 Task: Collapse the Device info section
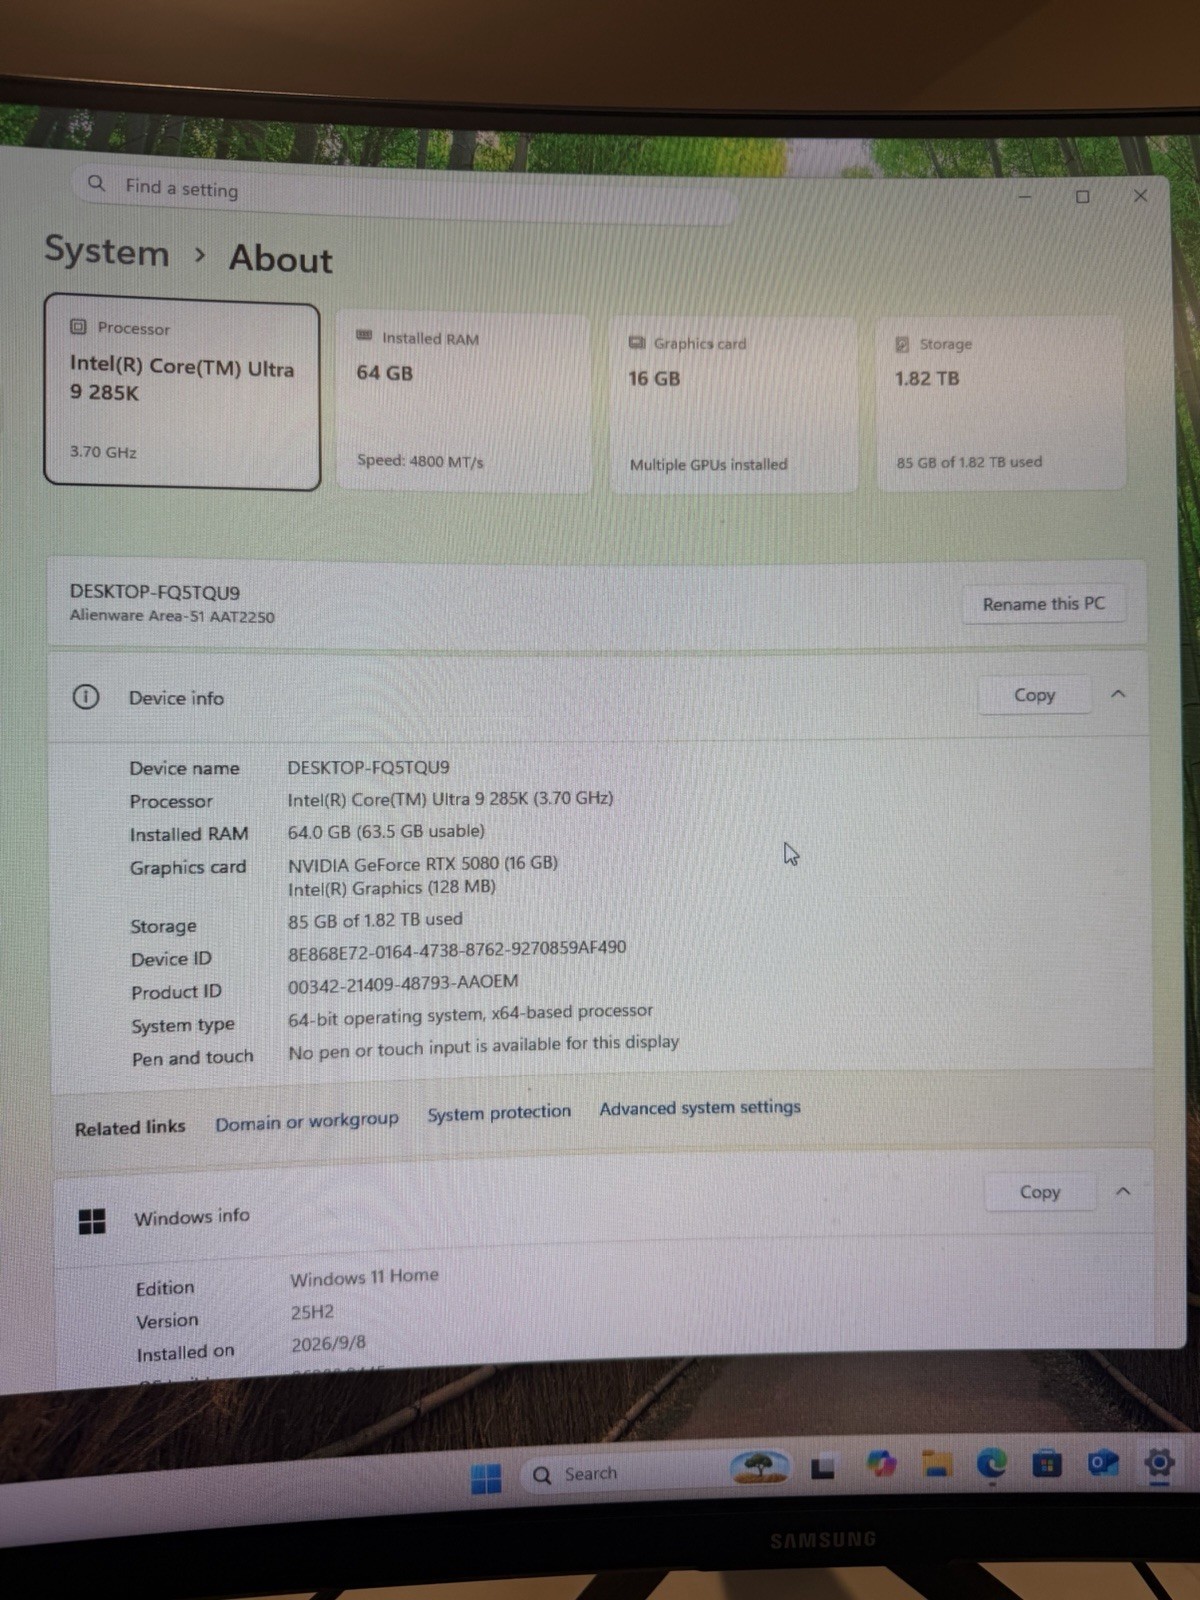tap(1118, 694)
